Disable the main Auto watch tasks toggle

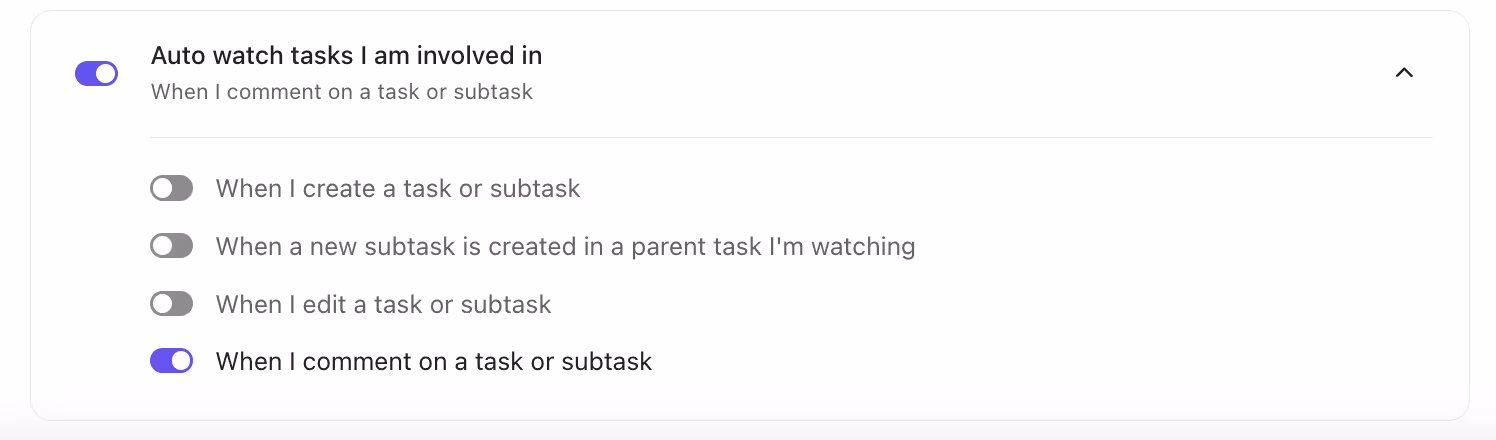(x=96, y=73)
